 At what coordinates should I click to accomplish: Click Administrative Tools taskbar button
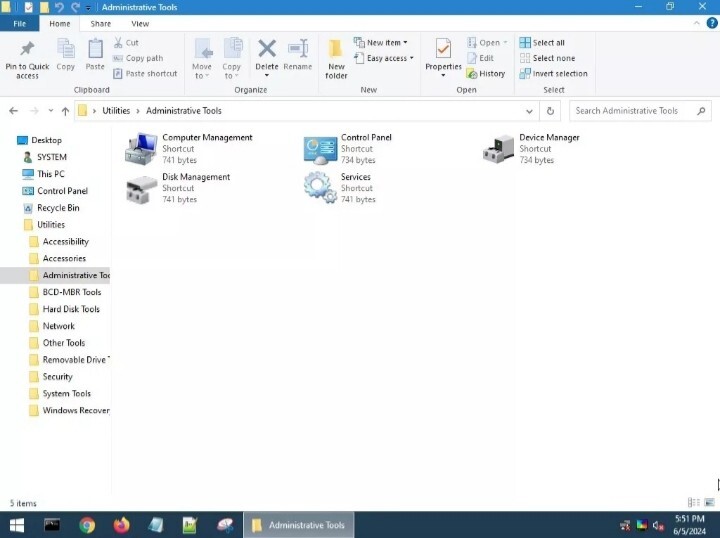coord(298,525)
